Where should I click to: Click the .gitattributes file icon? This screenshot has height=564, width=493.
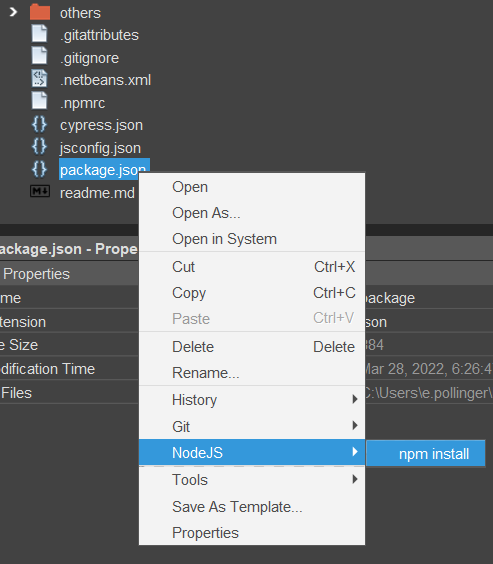39,34
